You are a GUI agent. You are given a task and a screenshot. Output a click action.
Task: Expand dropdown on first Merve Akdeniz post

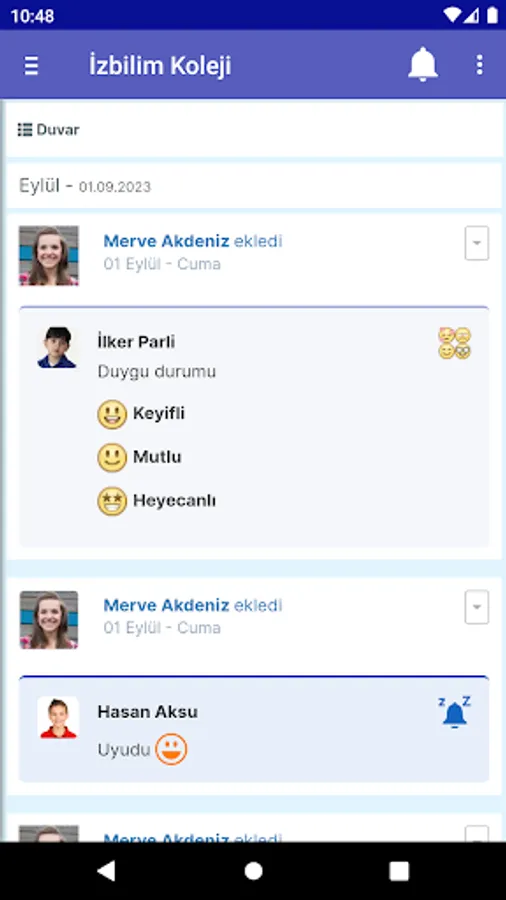pos(477,243)
